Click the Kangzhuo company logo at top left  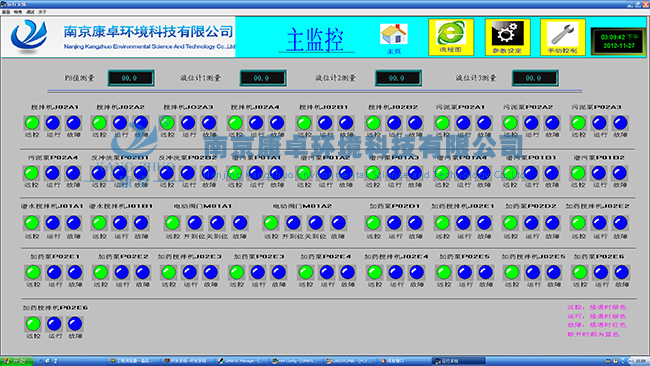[x=29, y=36]
